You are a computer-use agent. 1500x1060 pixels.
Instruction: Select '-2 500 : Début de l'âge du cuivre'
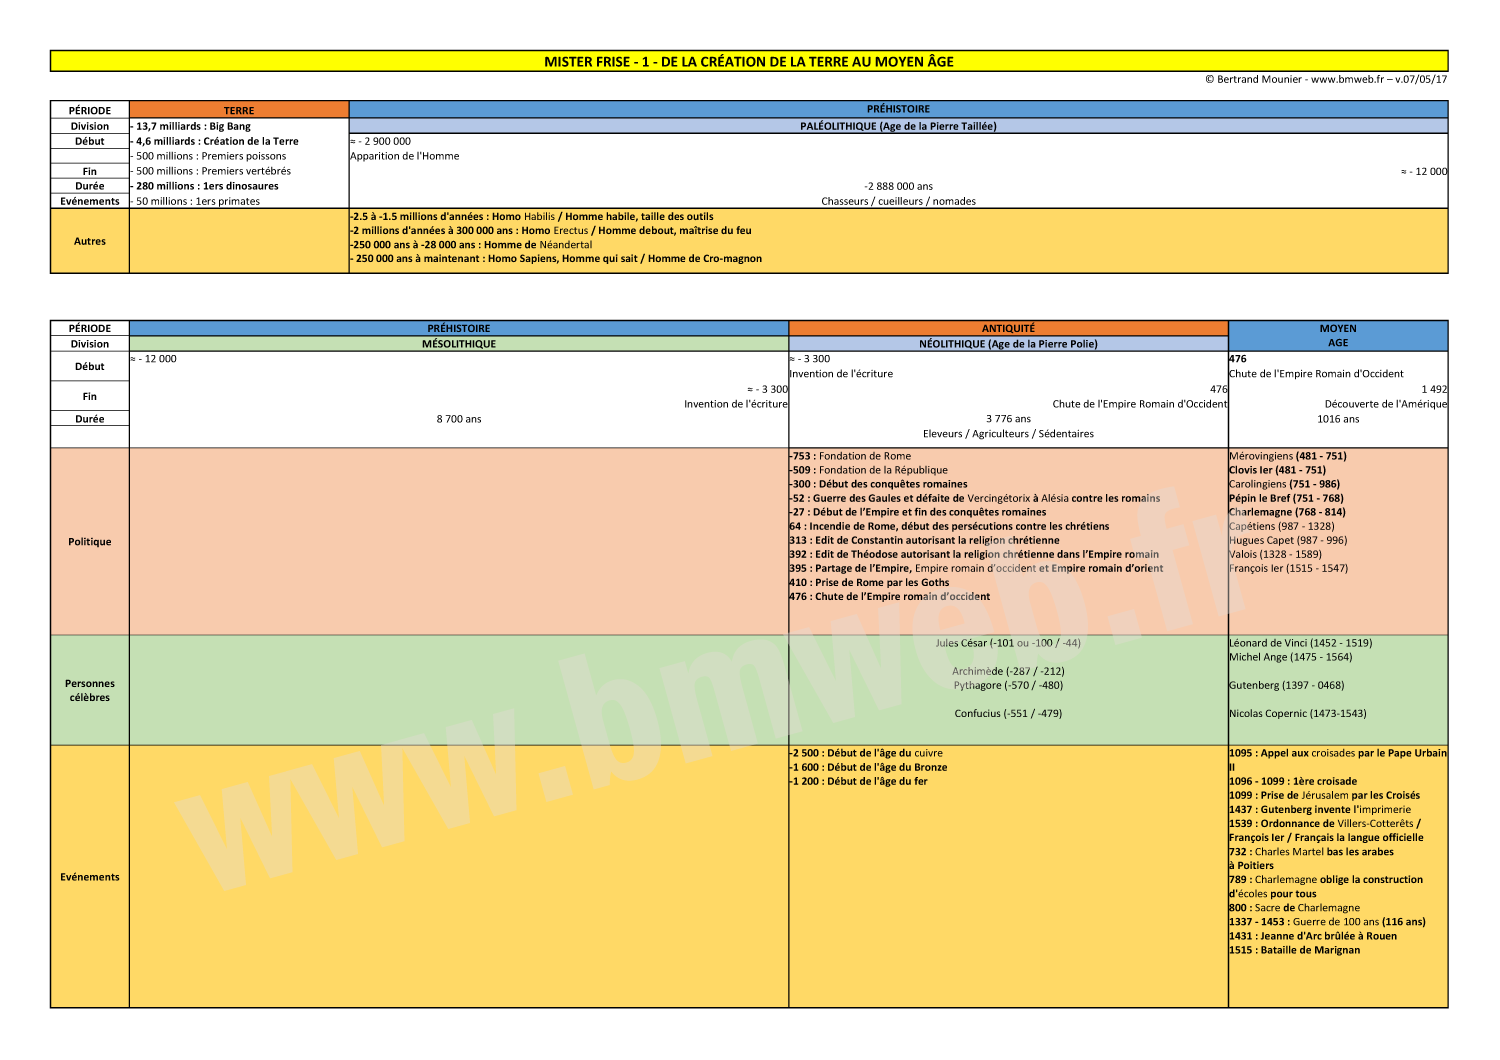pos(866,753)
